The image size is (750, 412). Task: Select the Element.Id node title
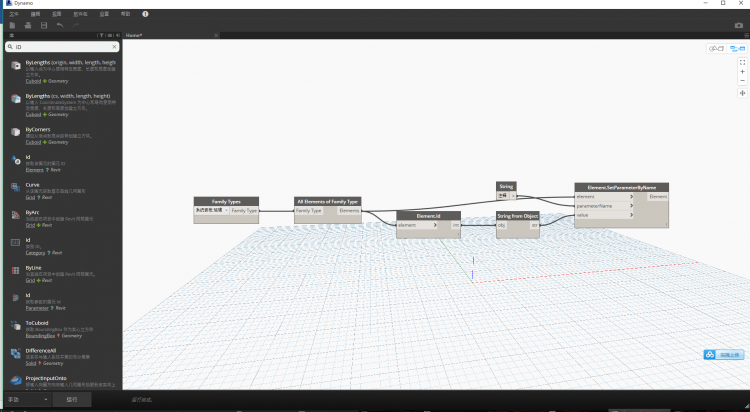click(429, 216)
